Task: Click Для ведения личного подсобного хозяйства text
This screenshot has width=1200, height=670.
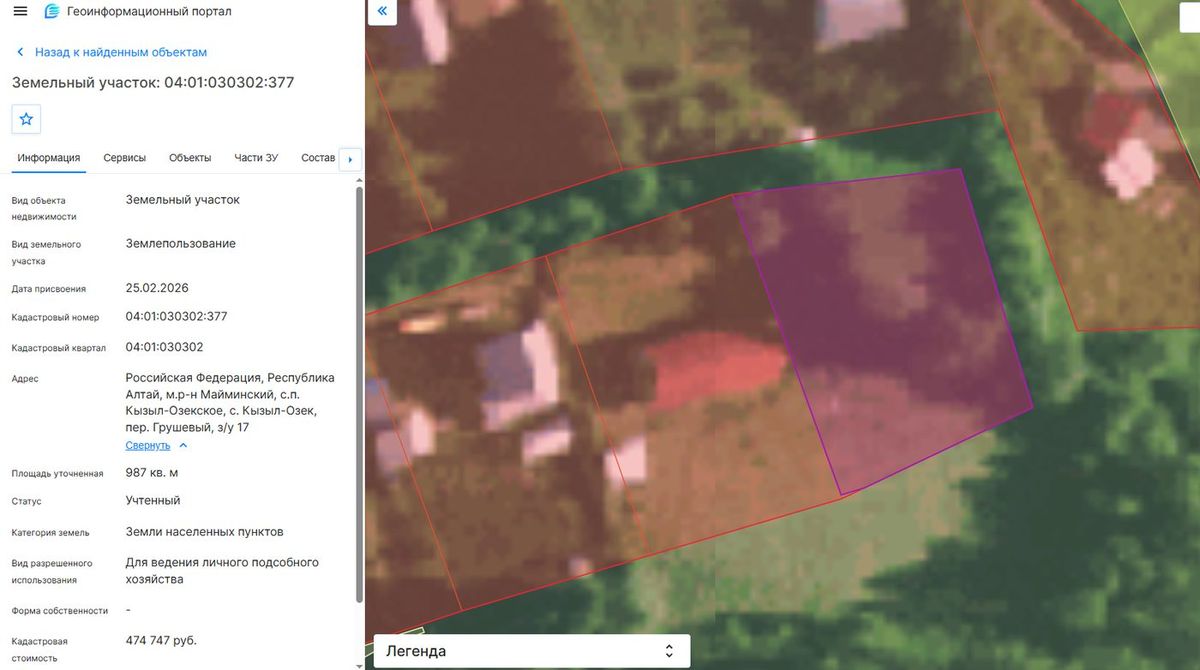Action: [222, 571]
